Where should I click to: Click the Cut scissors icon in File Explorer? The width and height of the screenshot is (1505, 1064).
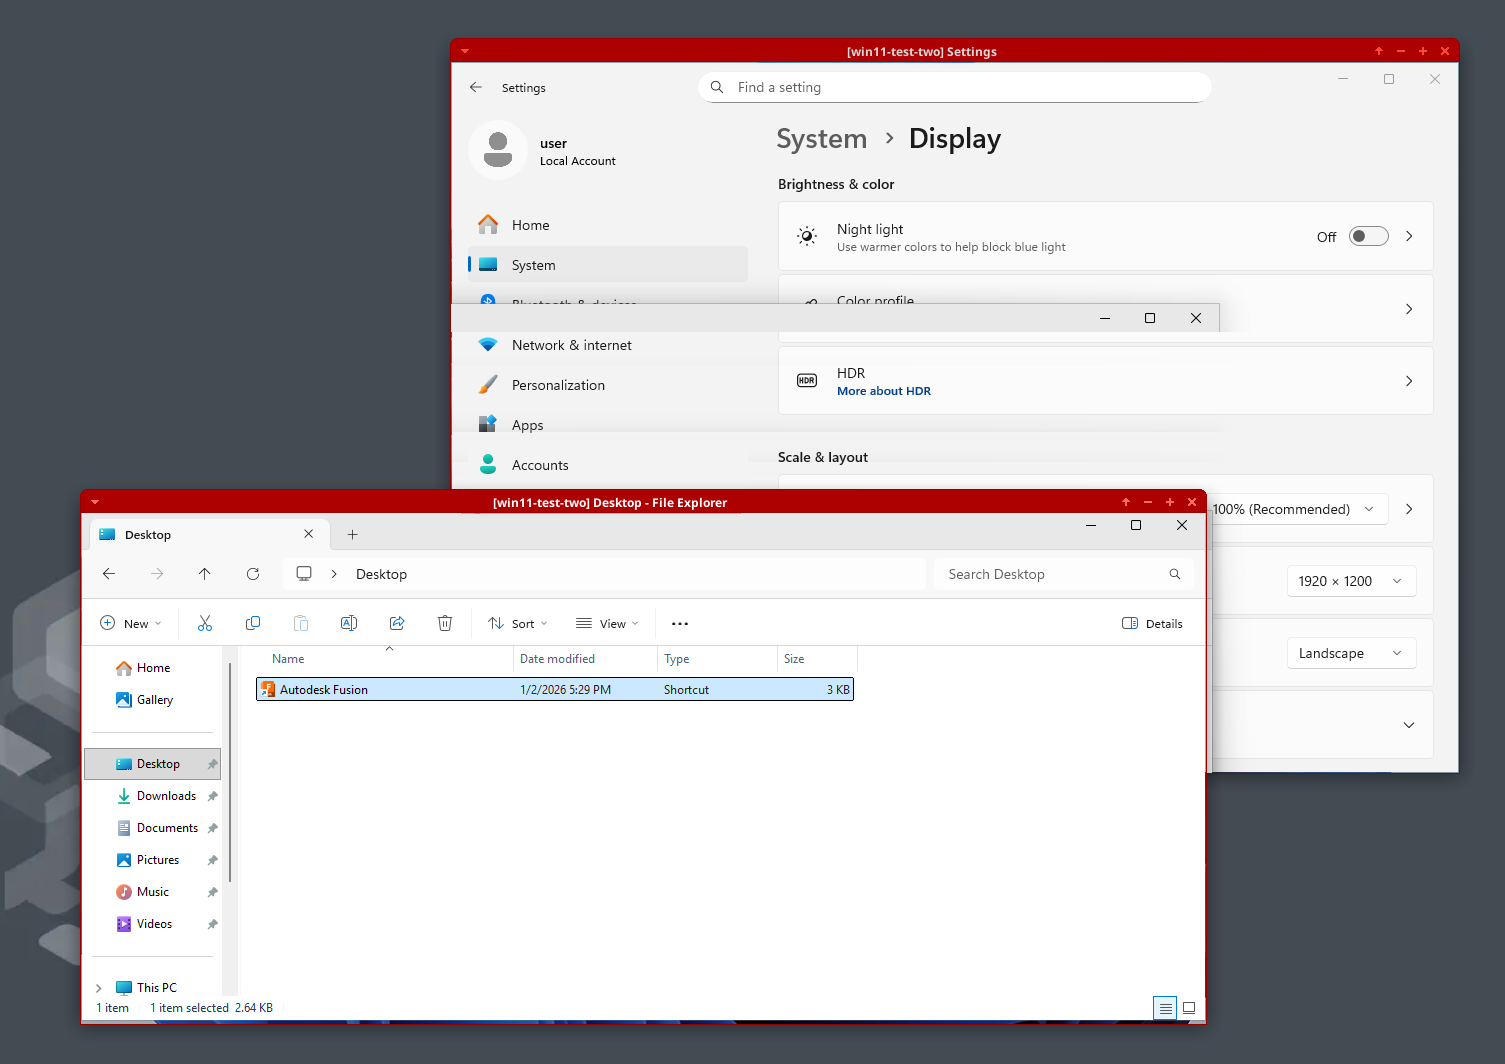205,623
